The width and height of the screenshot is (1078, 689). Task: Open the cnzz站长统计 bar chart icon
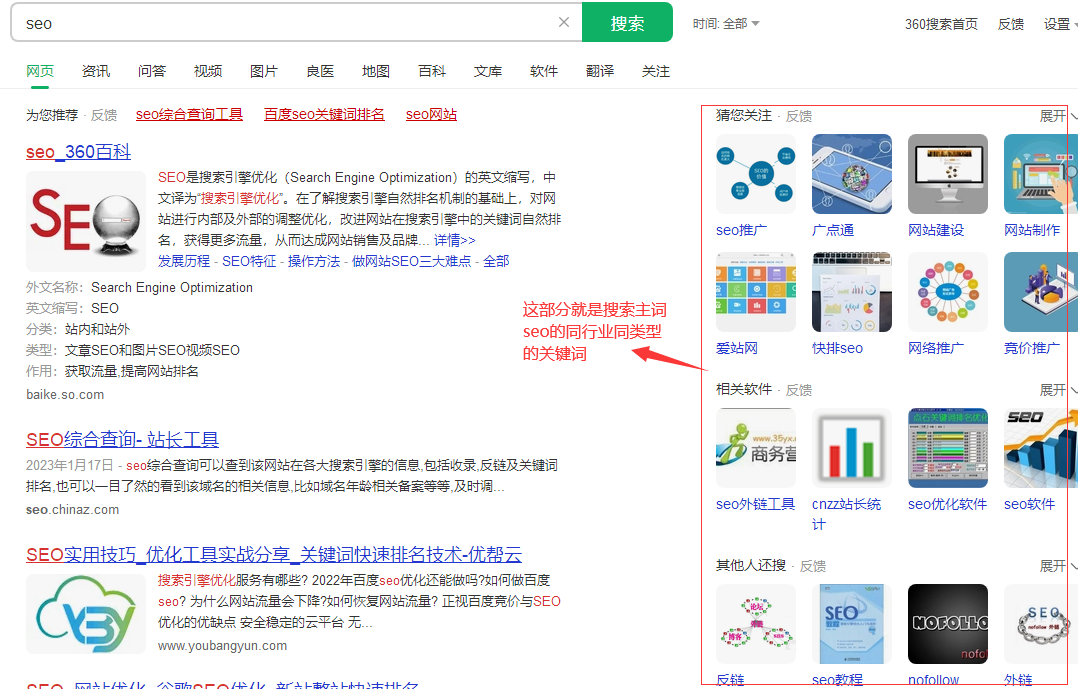tap(852, 448)
